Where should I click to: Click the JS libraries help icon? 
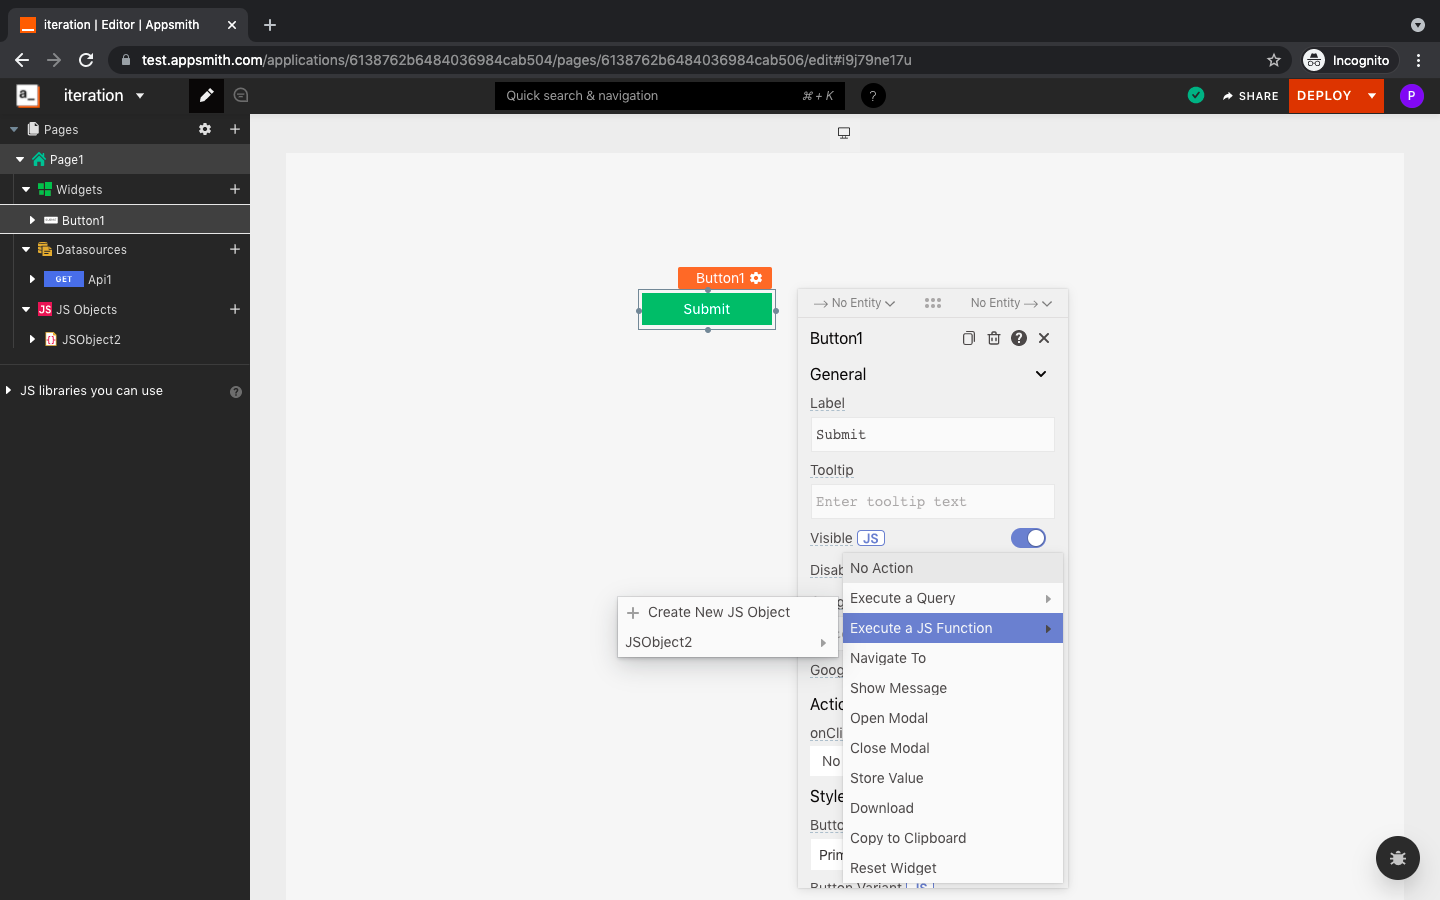click(x=236, y=392)
